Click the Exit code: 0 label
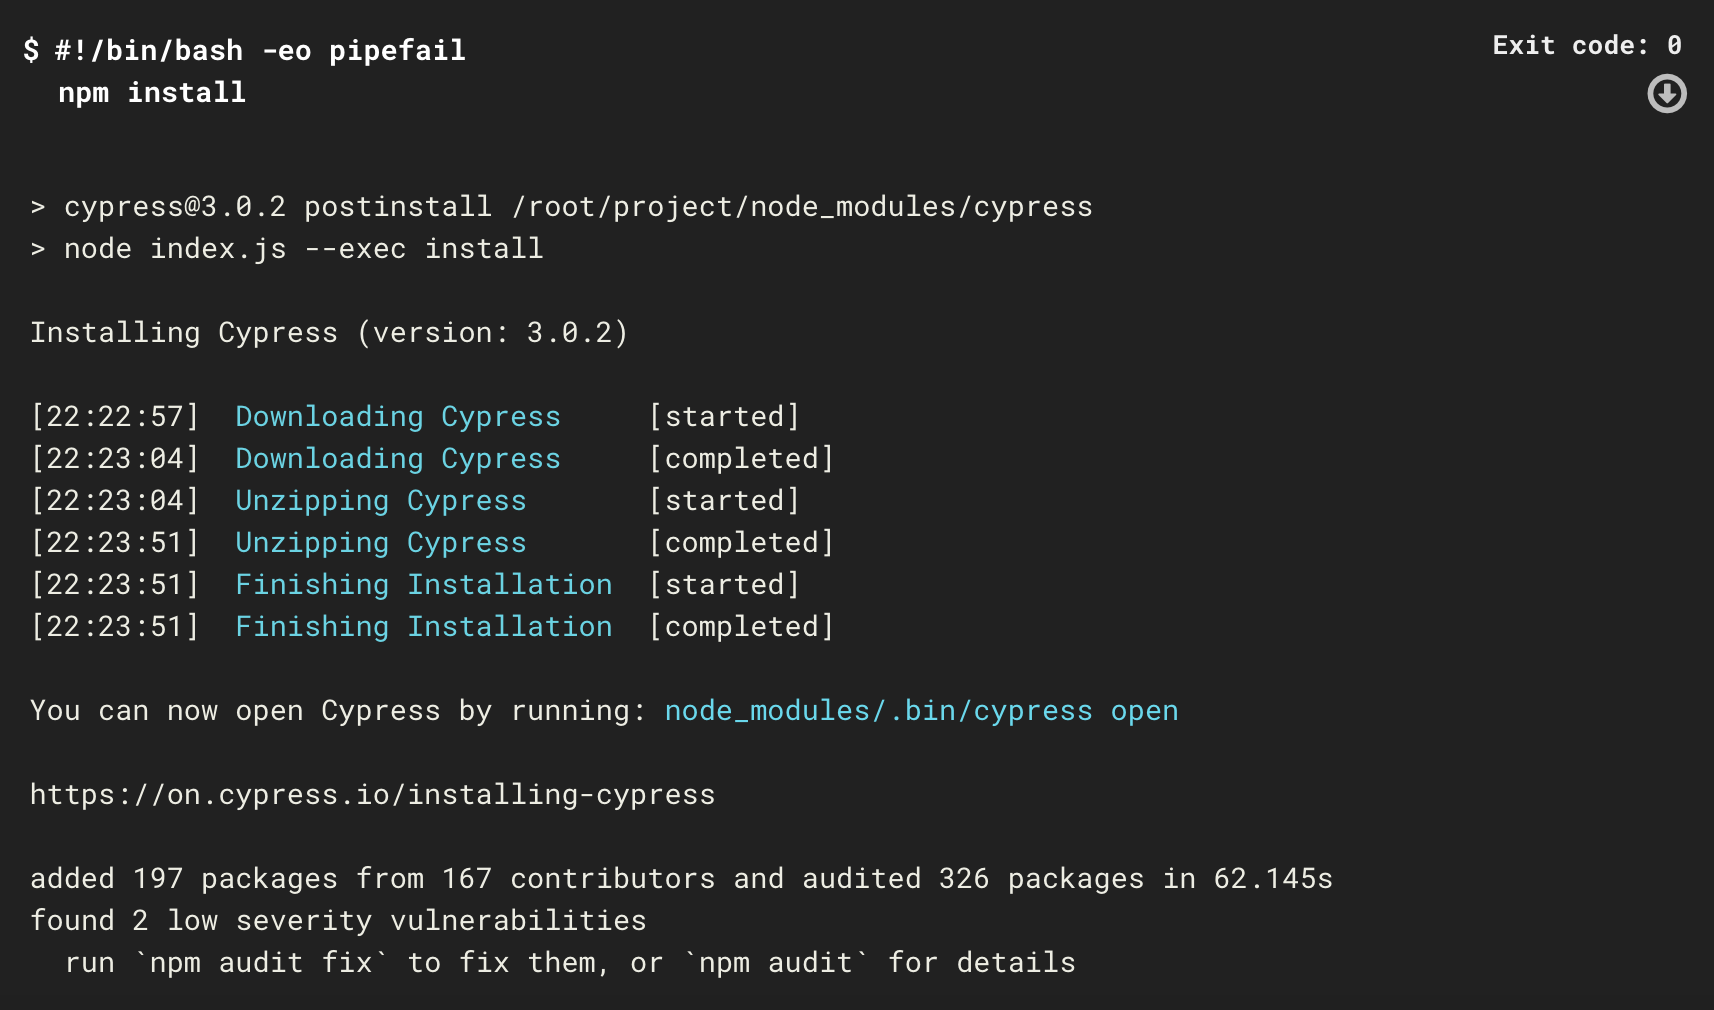The width and height of the screenshot is (1714, 1010). coord(1587,45)
